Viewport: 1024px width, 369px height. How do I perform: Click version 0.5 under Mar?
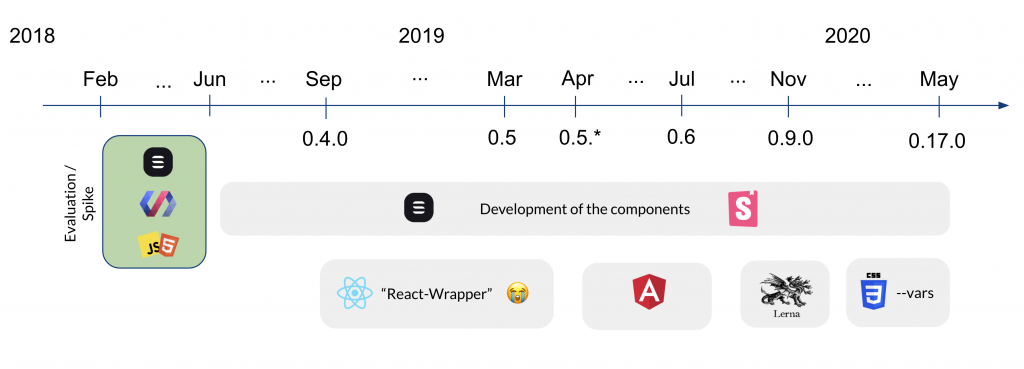pyautogui.click(x=502, y=138)
